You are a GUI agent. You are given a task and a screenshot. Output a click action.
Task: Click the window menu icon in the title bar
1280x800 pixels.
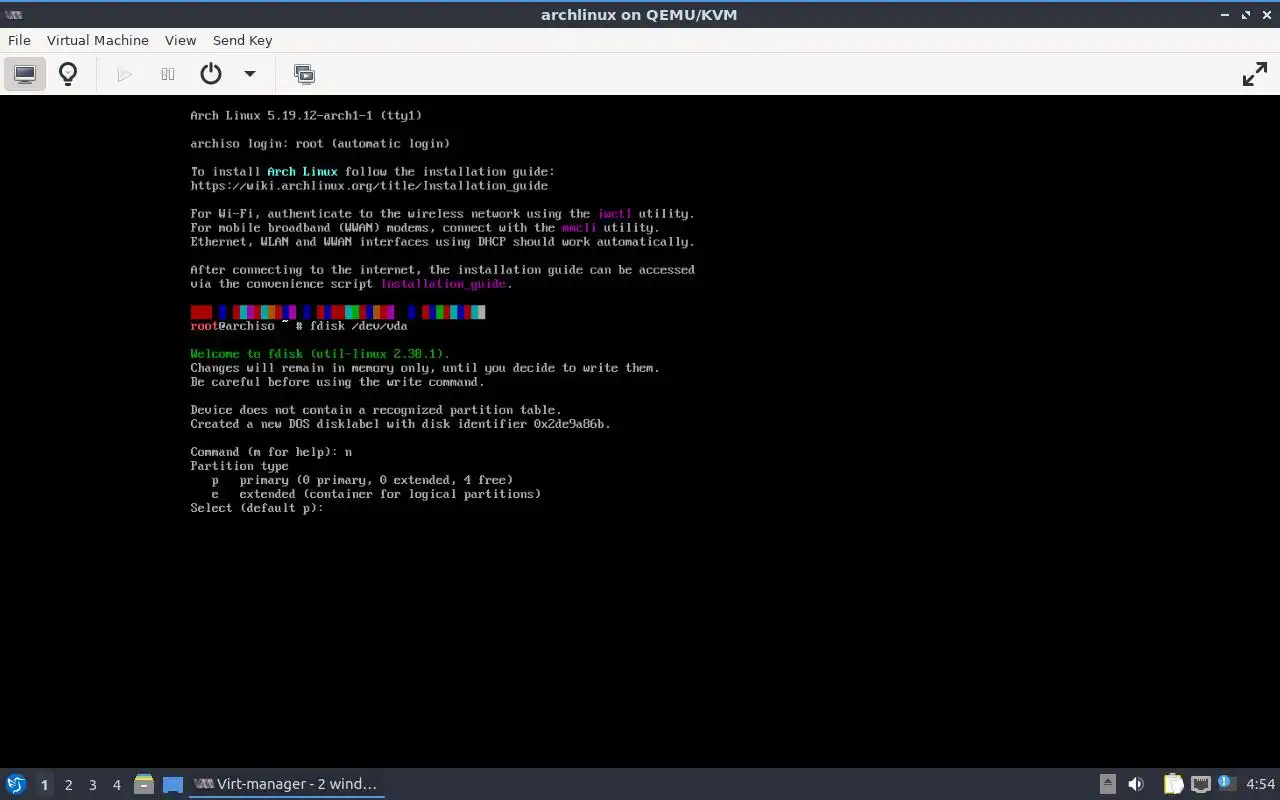[14, 14]
